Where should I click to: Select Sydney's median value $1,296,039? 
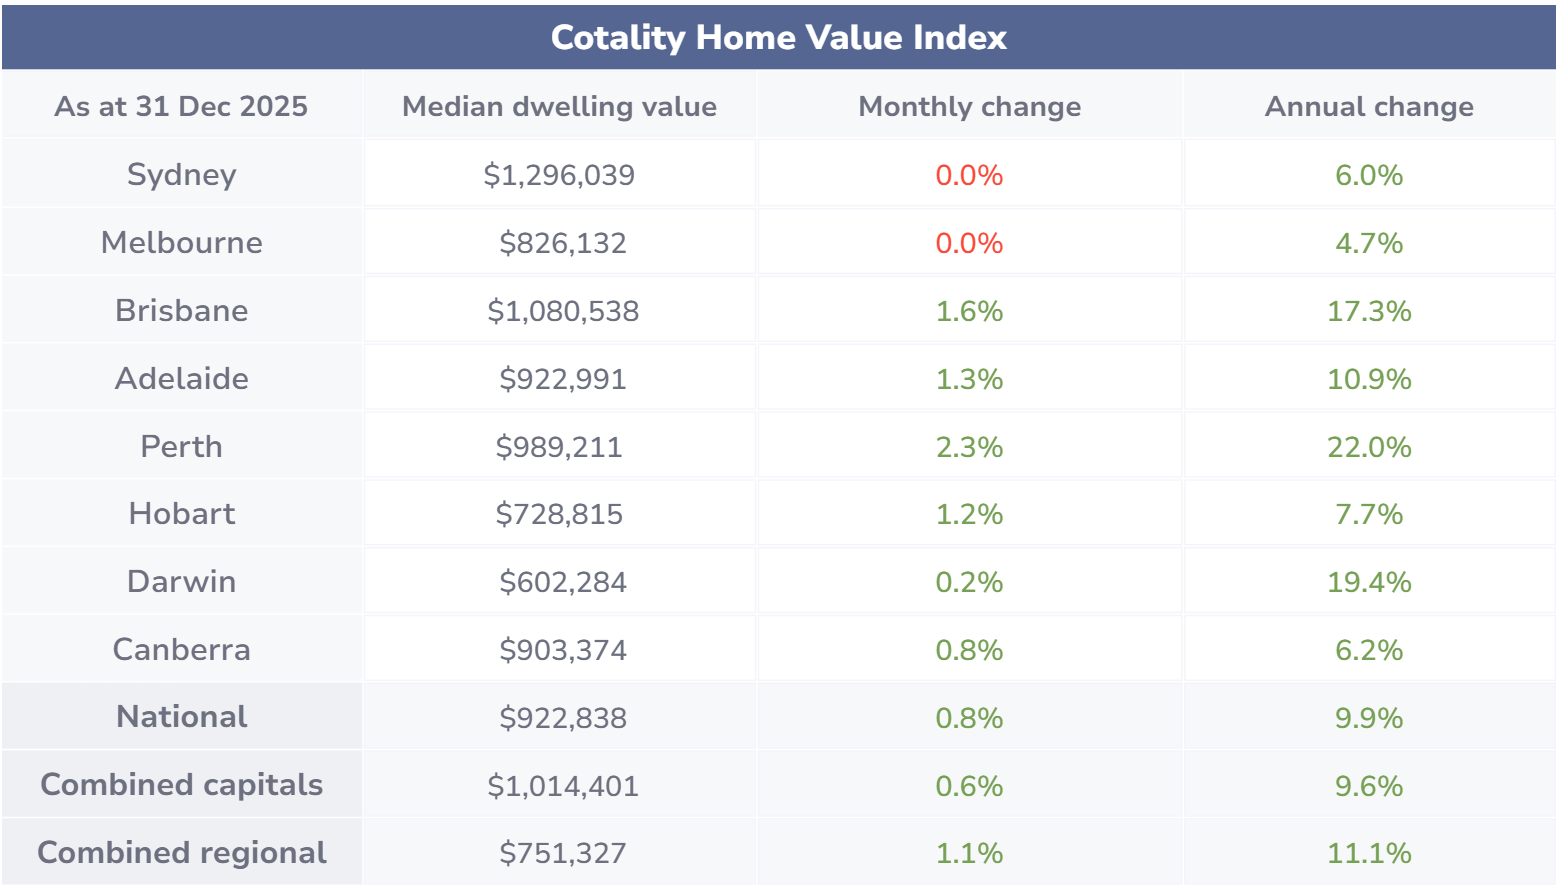pos(559,175)
